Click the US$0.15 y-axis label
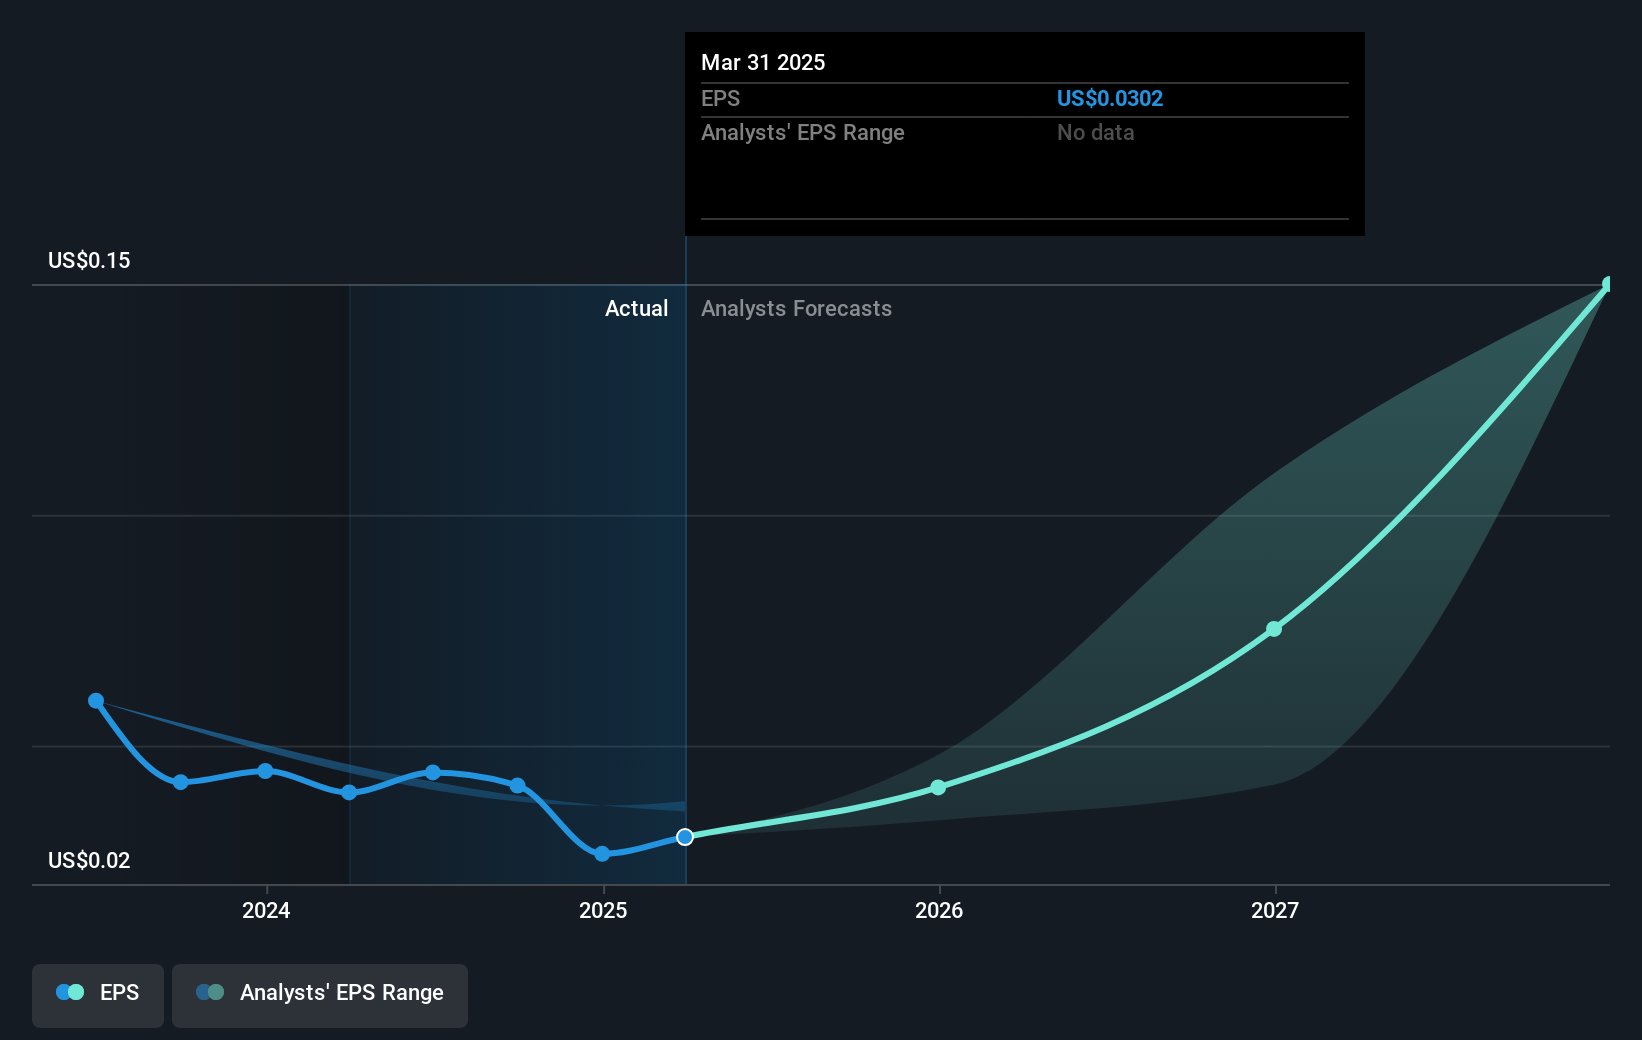This screenshot has height=1040, width=1642. pyautogui.click(x=89, y=260)
